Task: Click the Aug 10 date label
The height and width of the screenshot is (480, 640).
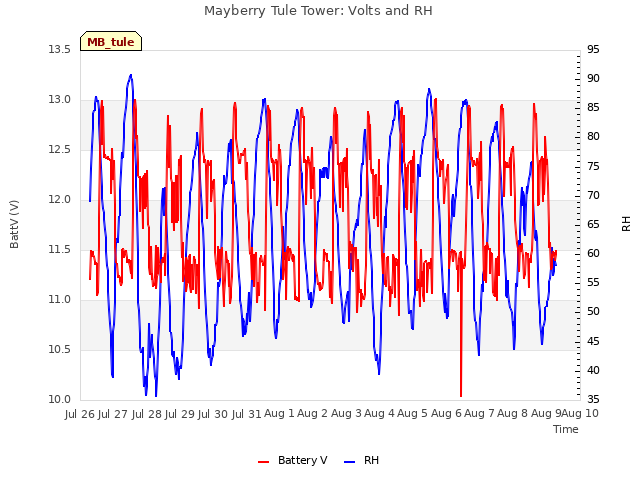Action: [x=580, y=413]
